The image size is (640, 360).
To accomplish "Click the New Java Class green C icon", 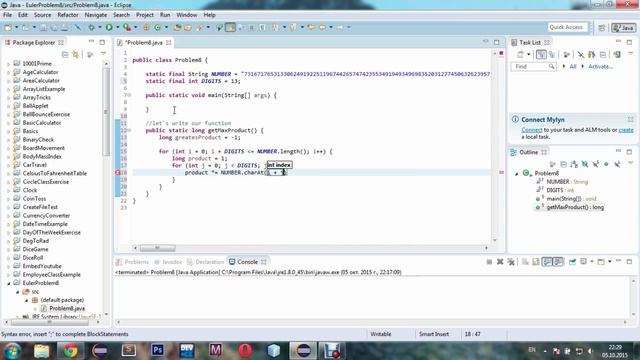I will (x=158, y=27).
